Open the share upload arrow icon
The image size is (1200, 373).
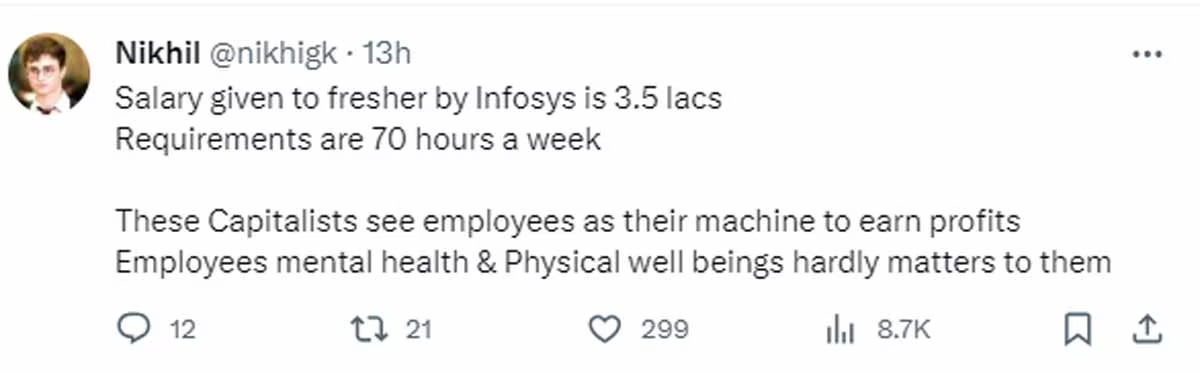[1148, 329]
